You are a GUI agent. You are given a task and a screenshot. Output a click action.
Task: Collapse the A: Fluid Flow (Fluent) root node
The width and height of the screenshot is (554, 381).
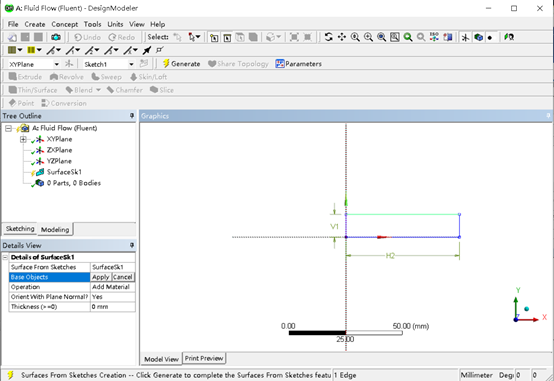(x=8, y=128)
